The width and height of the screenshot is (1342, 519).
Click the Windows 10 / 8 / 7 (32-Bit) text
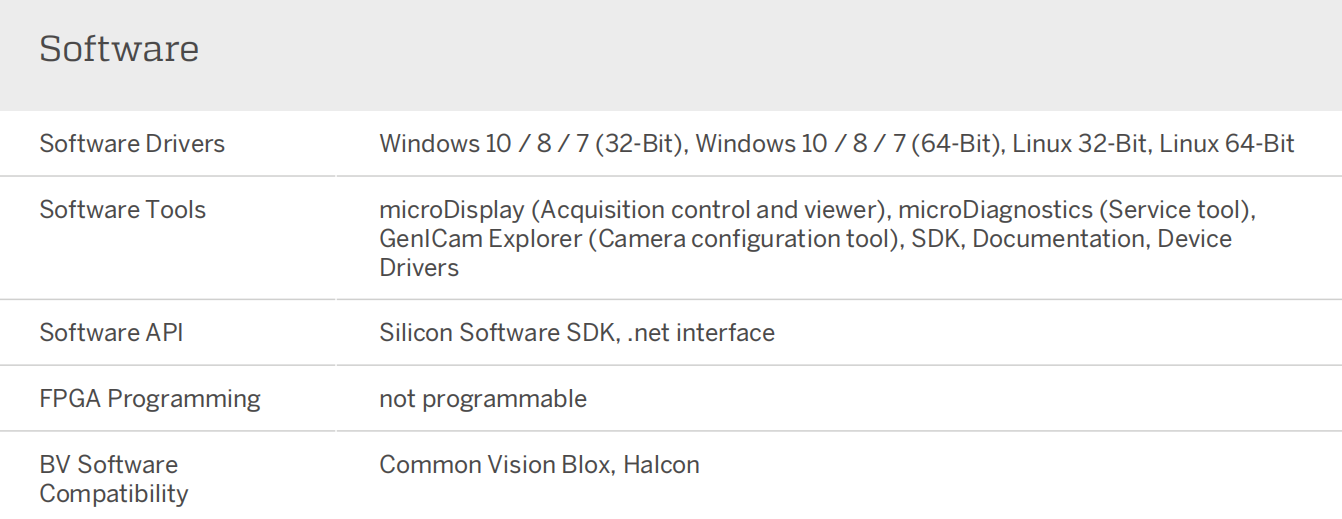[531, 144]
